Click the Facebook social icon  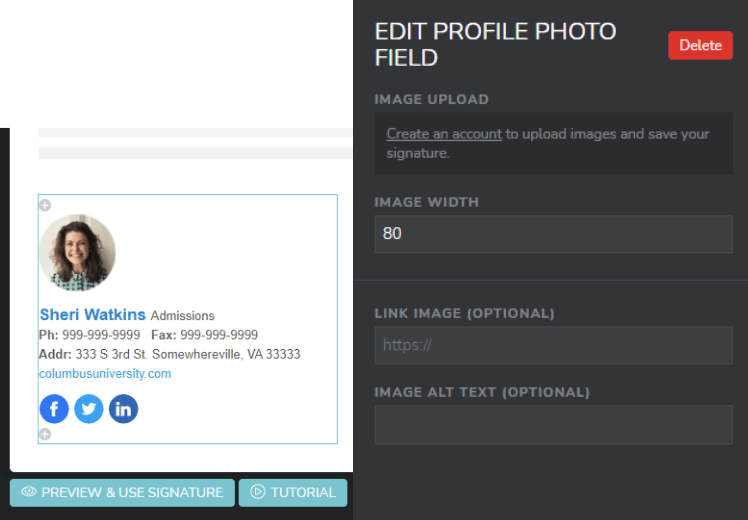click(54, 409)
